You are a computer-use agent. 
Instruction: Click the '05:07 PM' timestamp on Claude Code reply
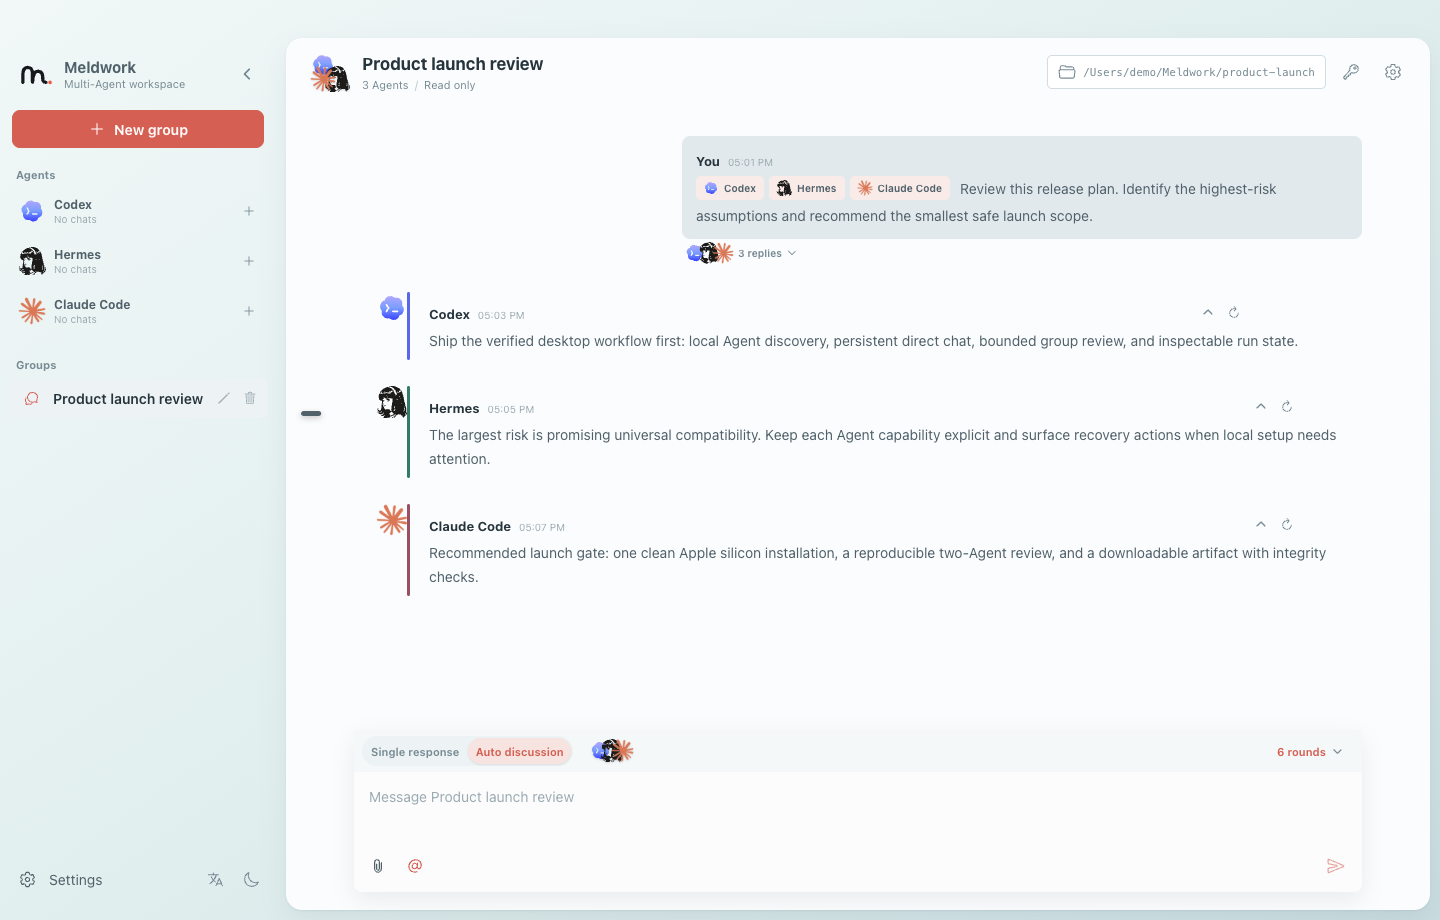pos(542,527)
